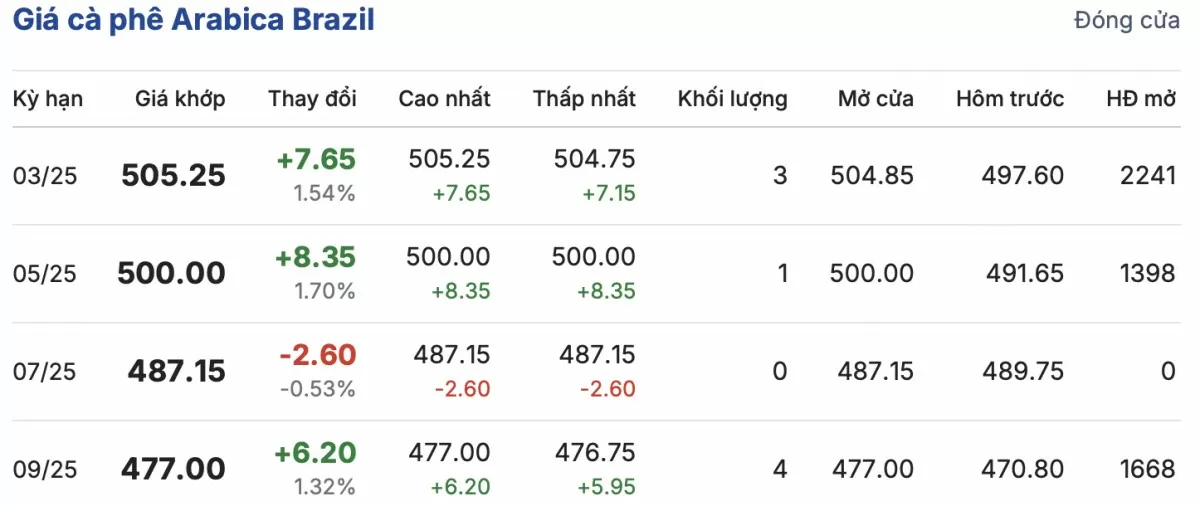This screenshot has width=1200, height=506.
Task: Select the 09/25 contract term
Action: 44,469
